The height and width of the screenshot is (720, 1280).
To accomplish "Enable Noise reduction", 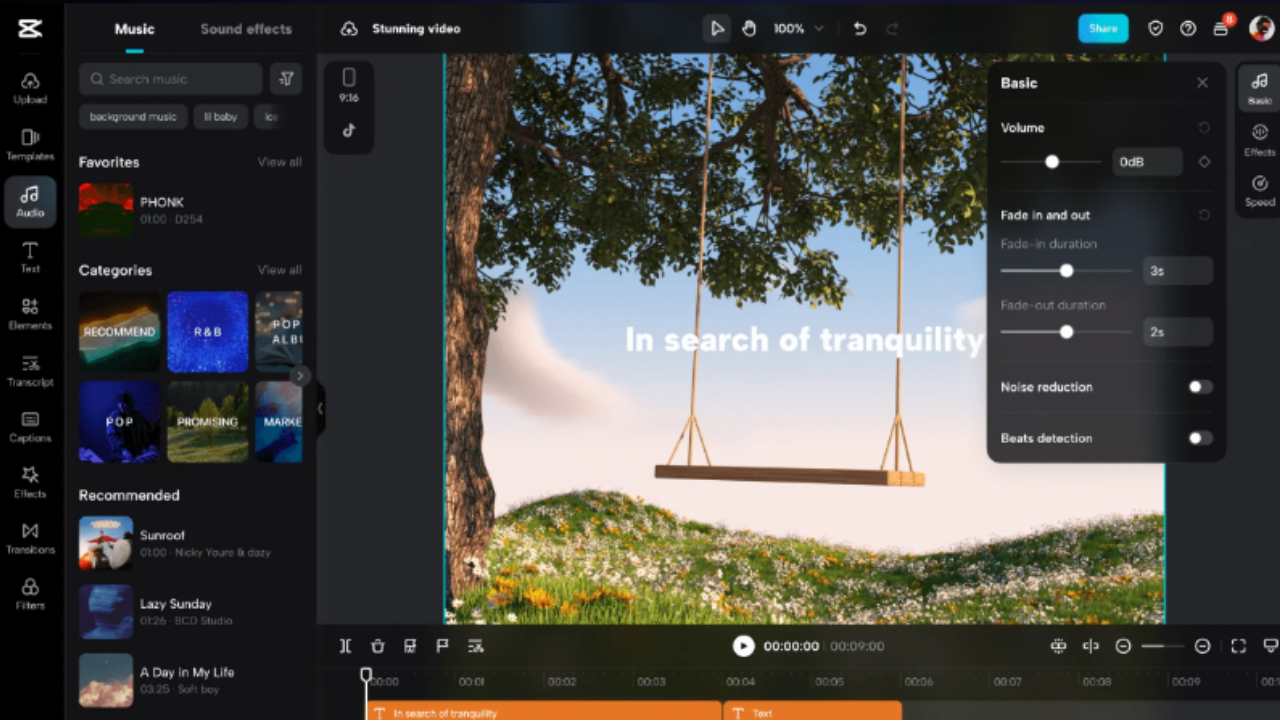I will tap(1200, 387).
